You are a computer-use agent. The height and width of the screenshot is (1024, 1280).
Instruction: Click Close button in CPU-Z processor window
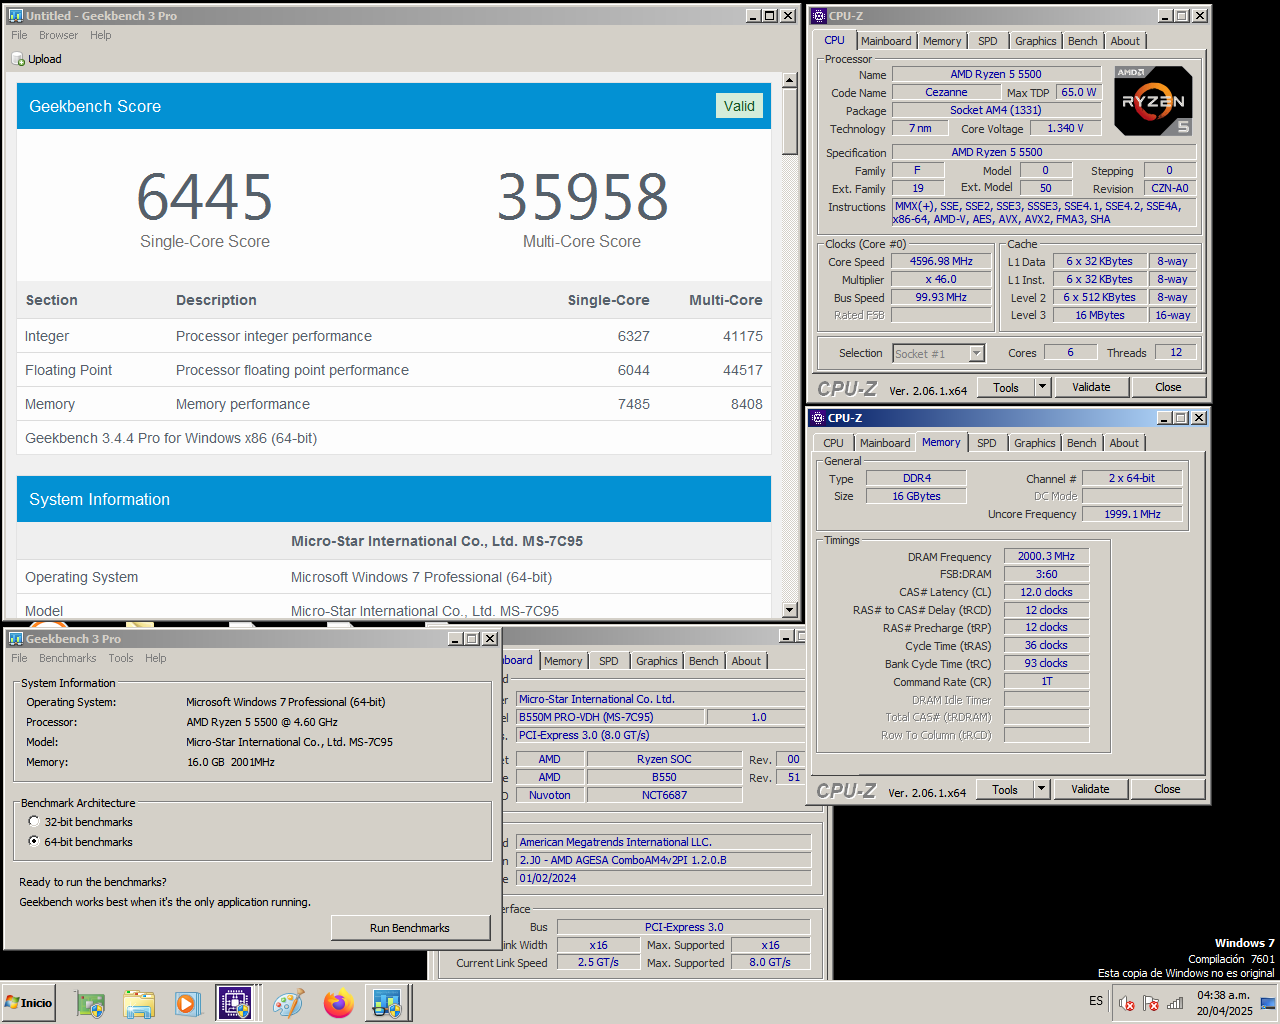pos(1168,387)
